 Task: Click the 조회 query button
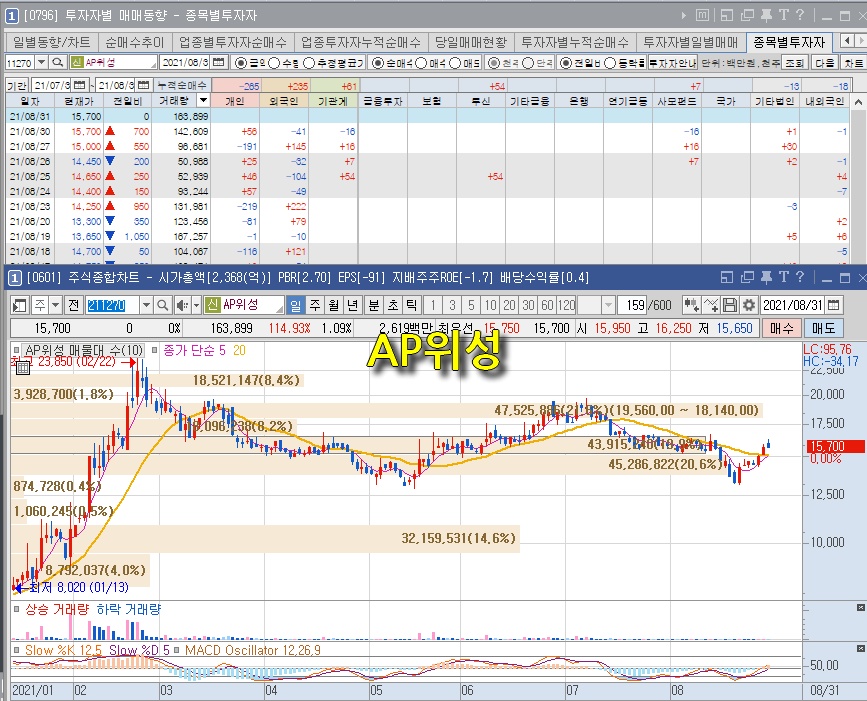click(795, 62)
